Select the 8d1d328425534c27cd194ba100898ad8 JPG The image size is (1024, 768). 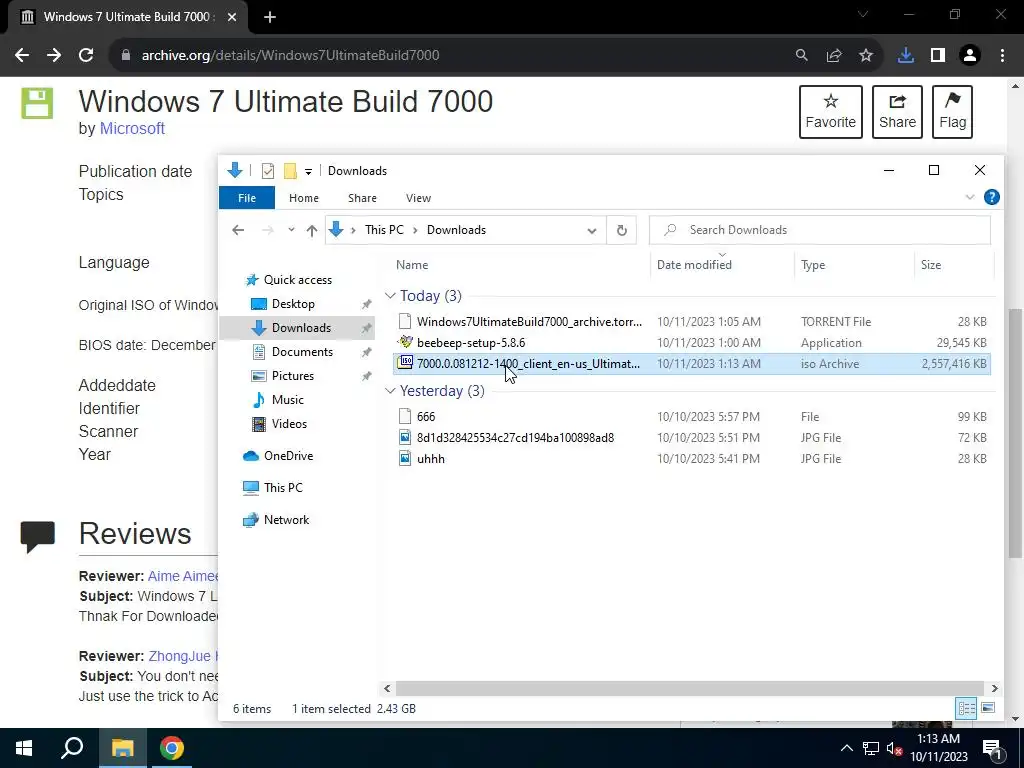(x=692, y=438)
